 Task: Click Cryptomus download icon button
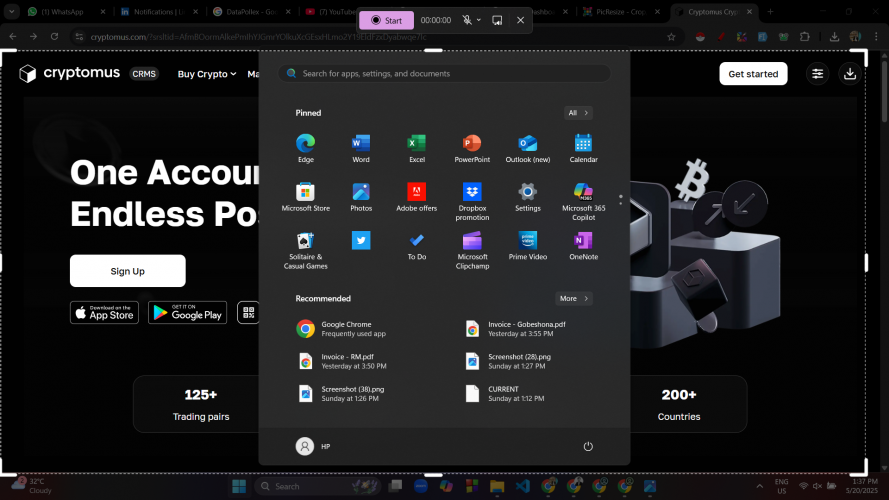point(849,74)
